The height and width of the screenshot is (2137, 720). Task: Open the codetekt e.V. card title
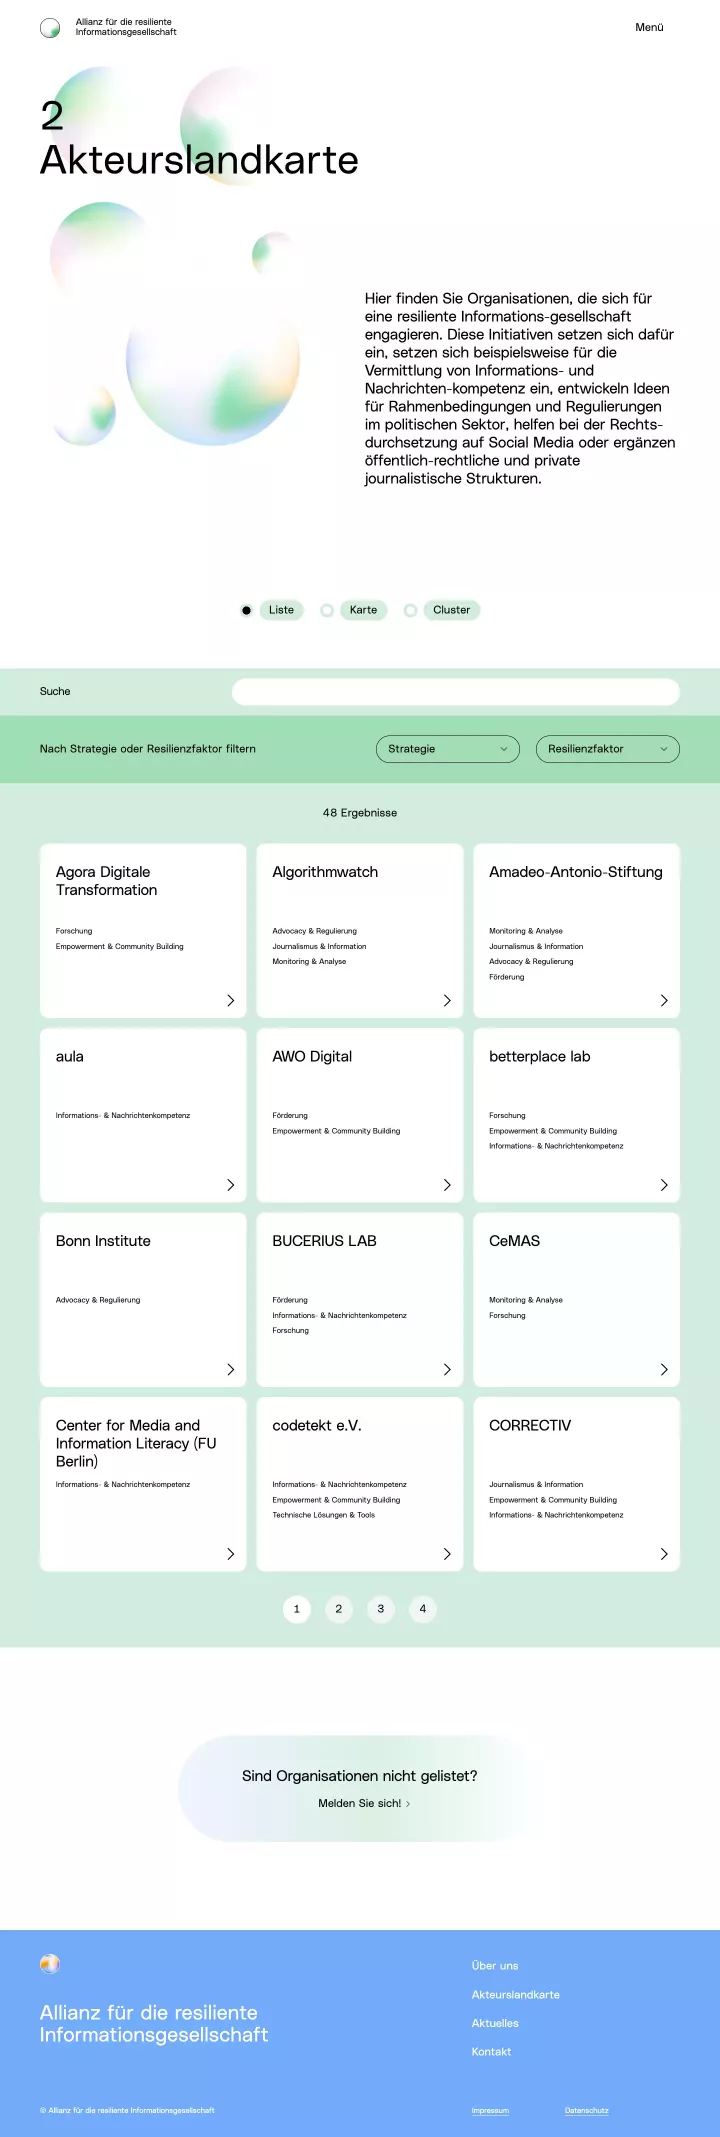click(317, 1426)
